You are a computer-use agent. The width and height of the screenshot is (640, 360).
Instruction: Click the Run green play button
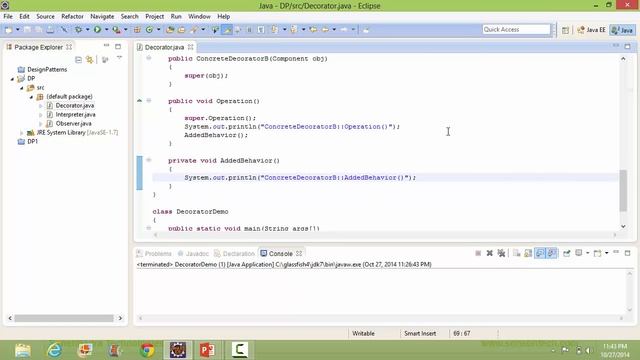[97, 29]
